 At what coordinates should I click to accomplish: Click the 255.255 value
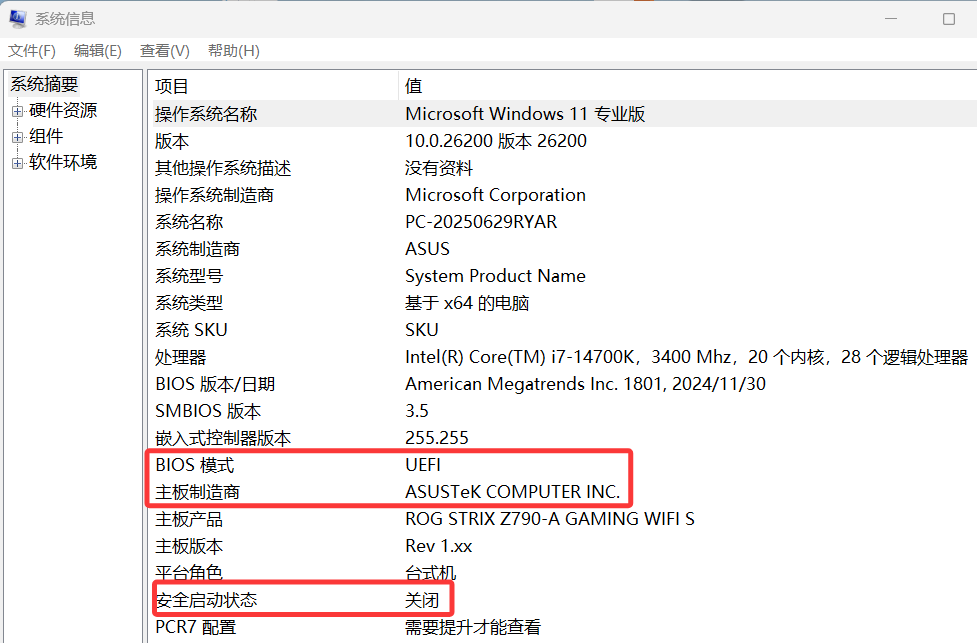point(437,438)
